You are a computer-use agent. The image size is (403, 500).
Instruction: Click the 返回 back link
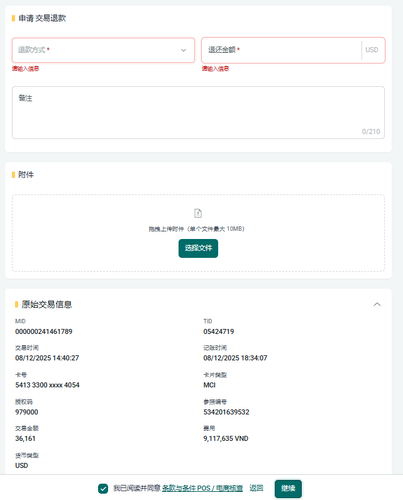pyautogui.click(x=256, y=488)
